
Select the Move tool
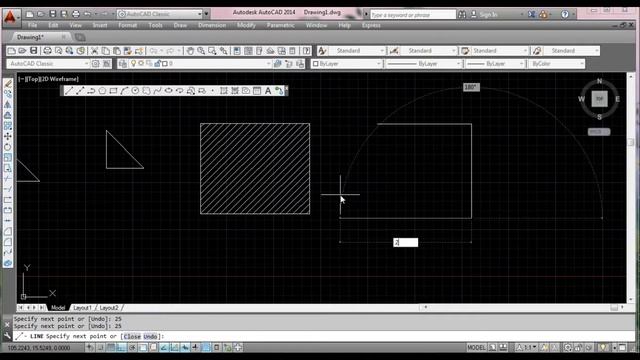pyautogui.click(x=8, y=136)
